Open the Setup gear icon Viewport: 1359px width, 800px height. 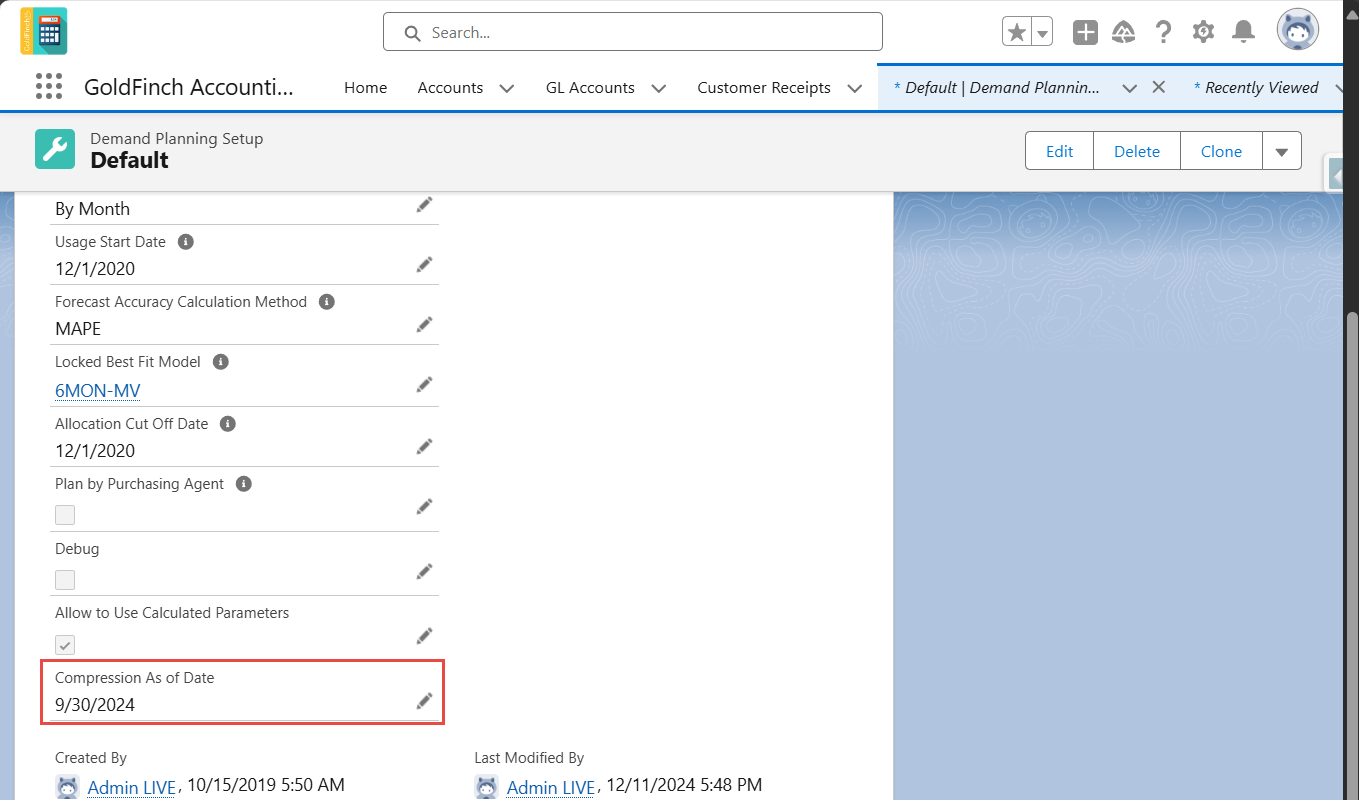1203,32
